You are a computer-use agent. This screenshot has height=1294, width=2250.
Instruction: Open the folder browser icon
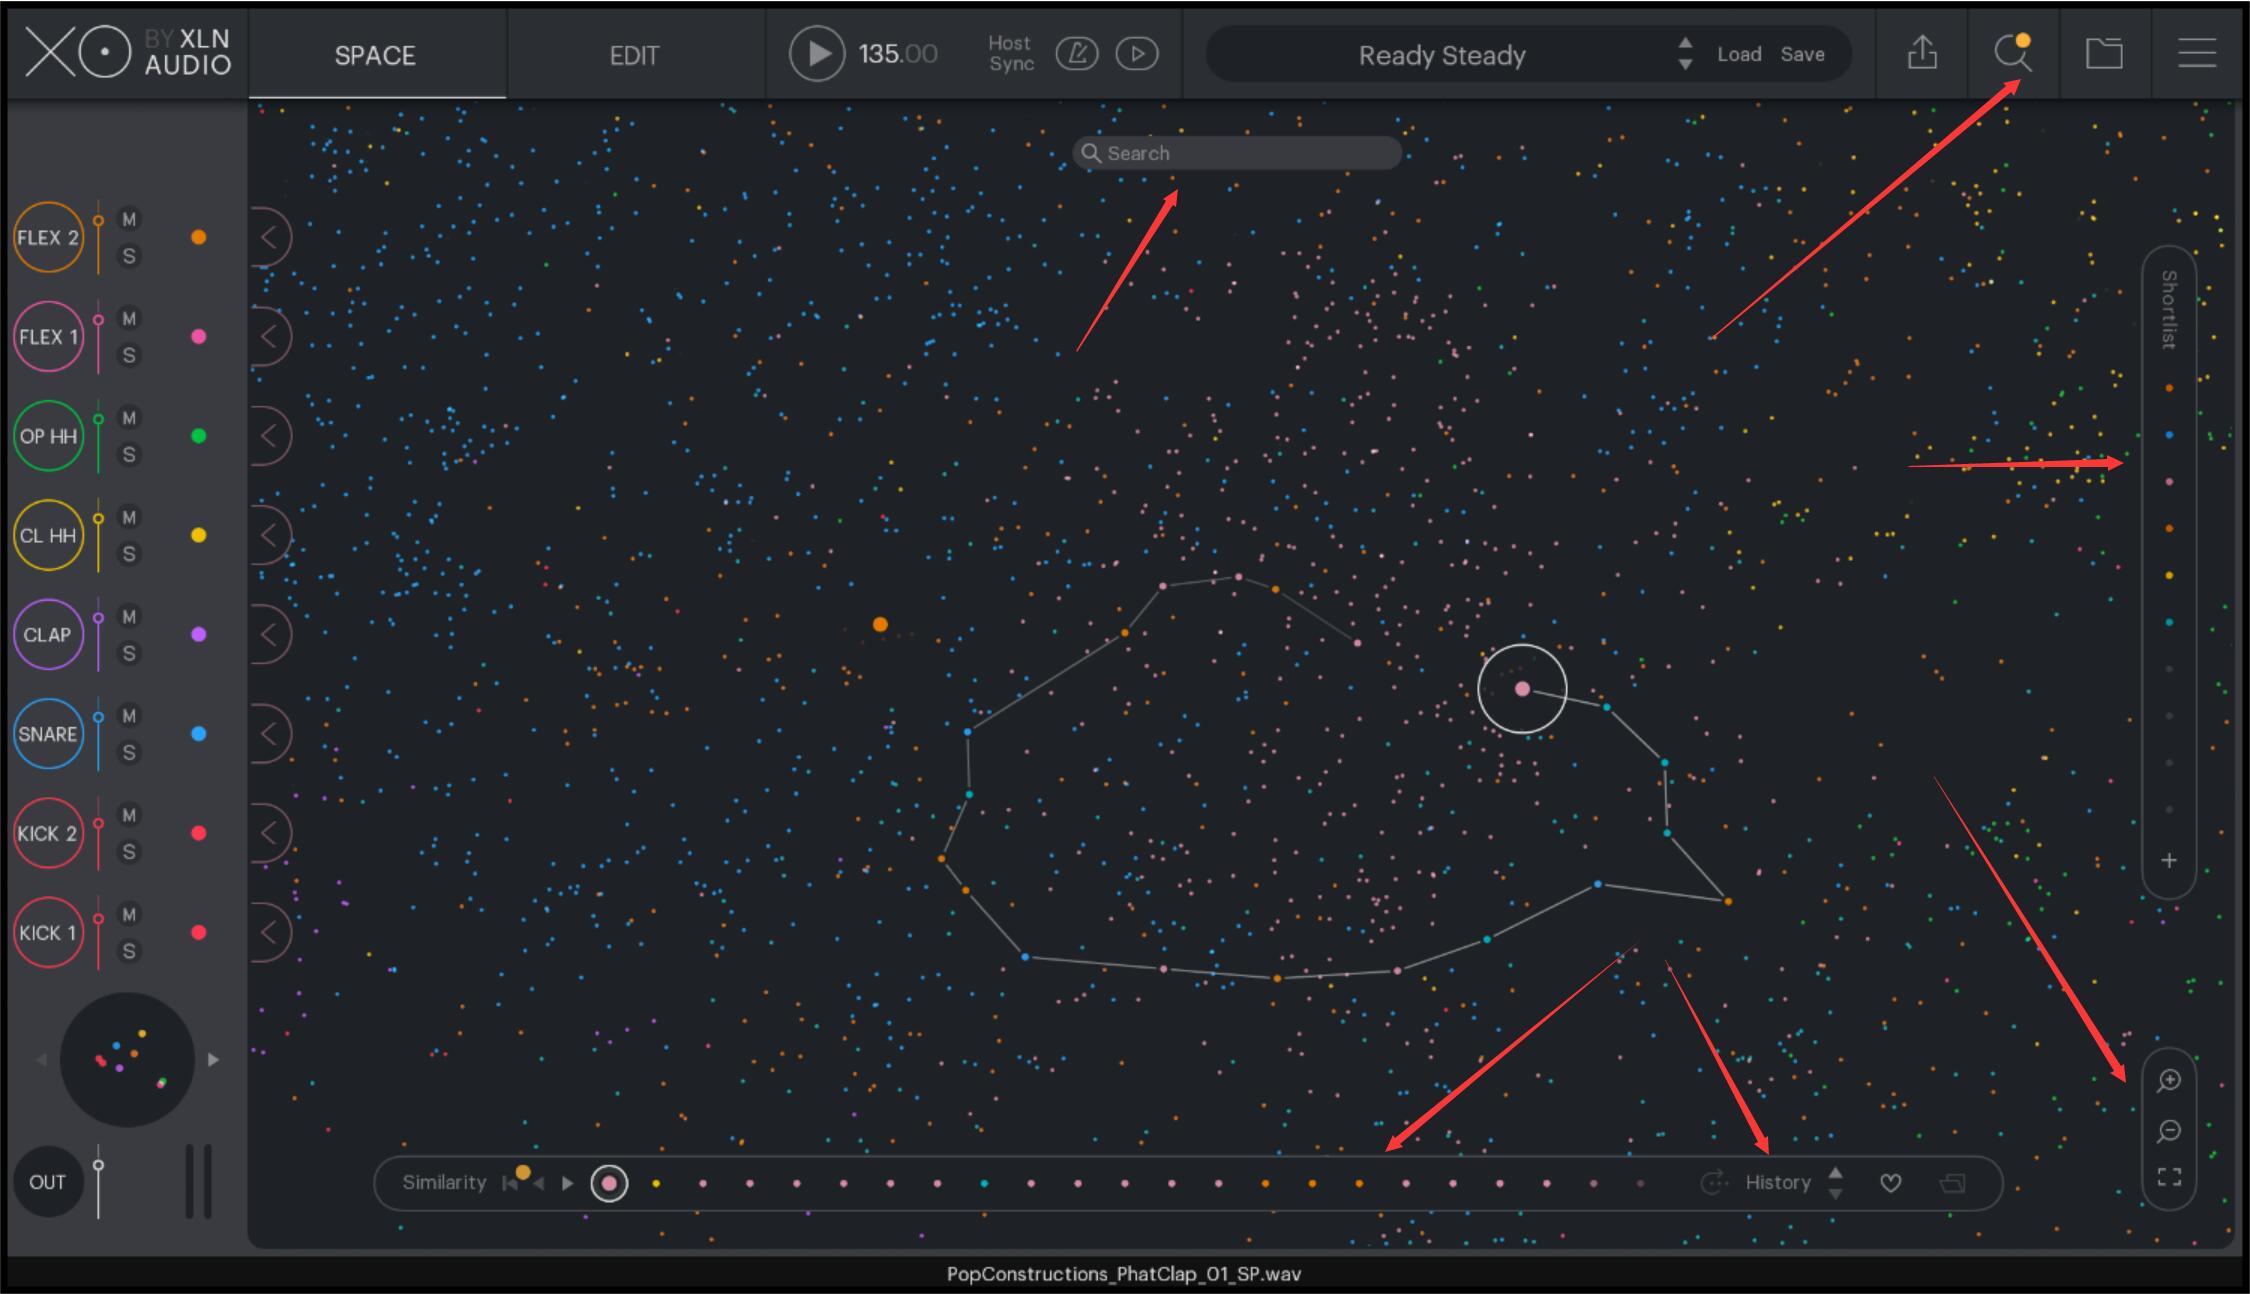click(2104, 53)
